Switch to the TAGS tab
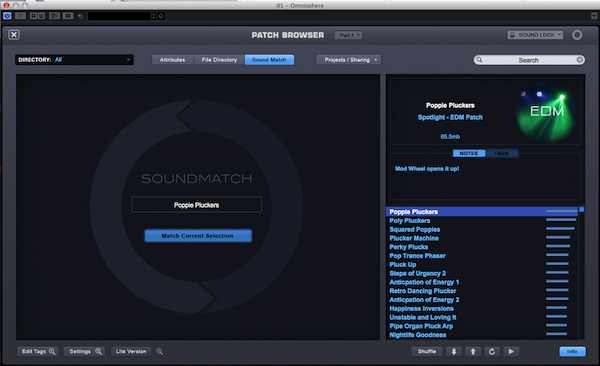 click(x=501, y=153)
